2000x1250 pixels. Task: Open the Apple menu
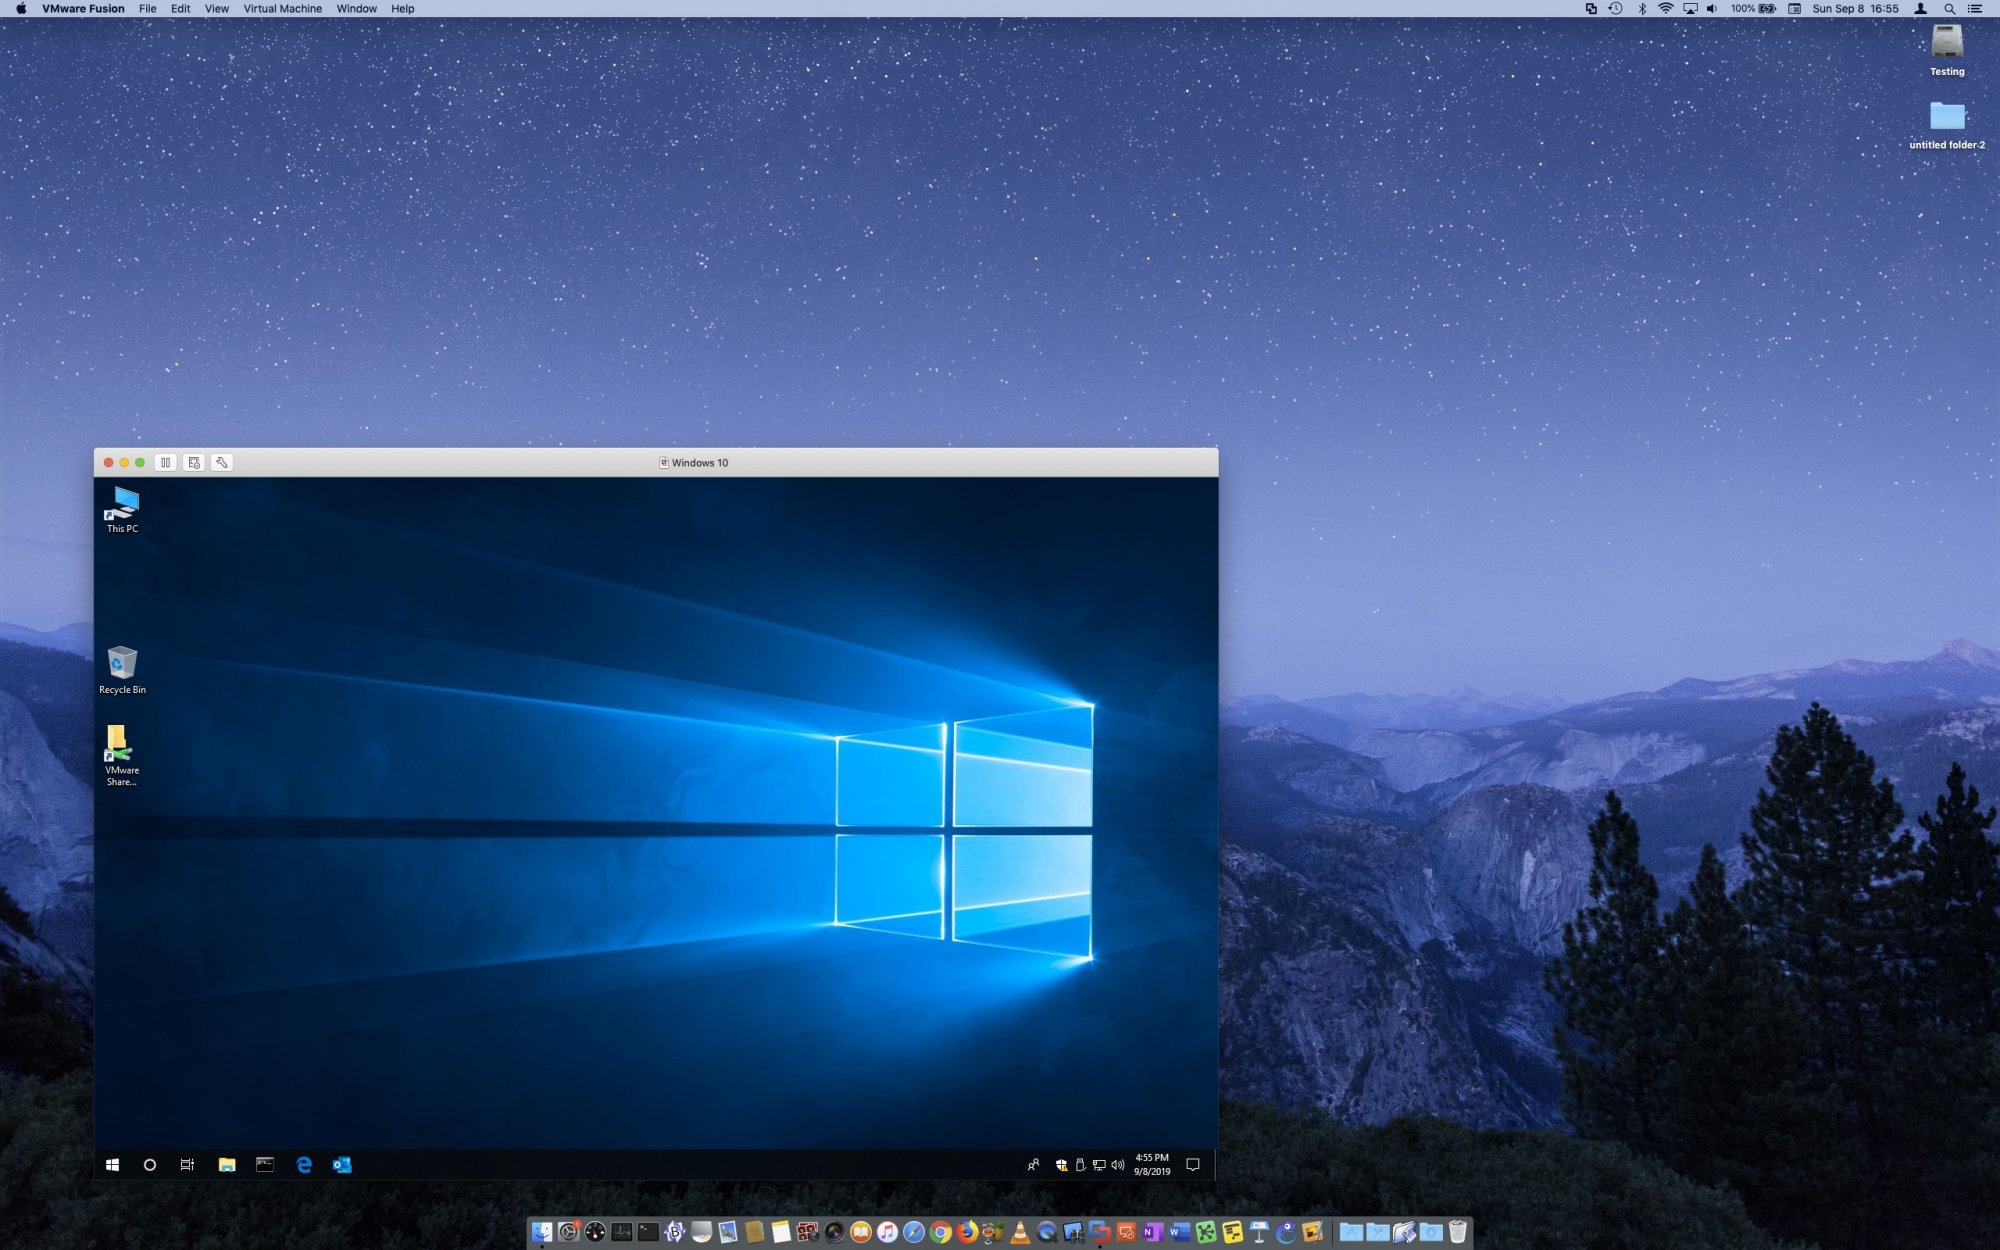tap(21, 9)
